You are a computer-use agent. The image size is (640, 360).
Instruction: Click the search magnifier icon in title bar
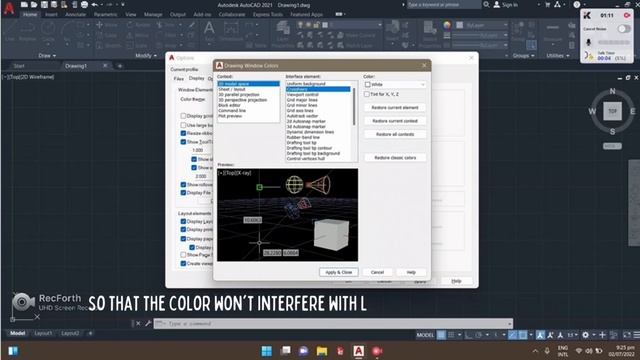tap(486, 4)
